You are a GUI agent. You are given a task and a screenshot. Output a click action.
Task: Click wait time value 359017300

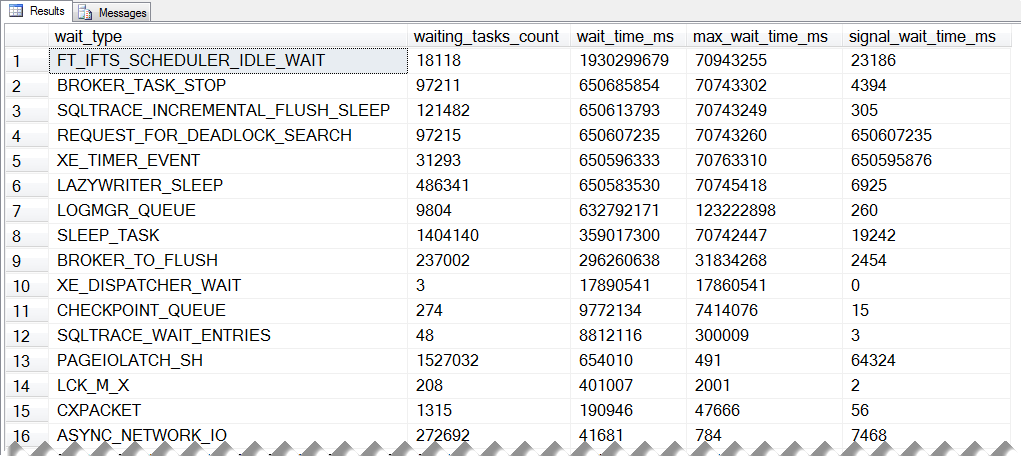(629, 236)
